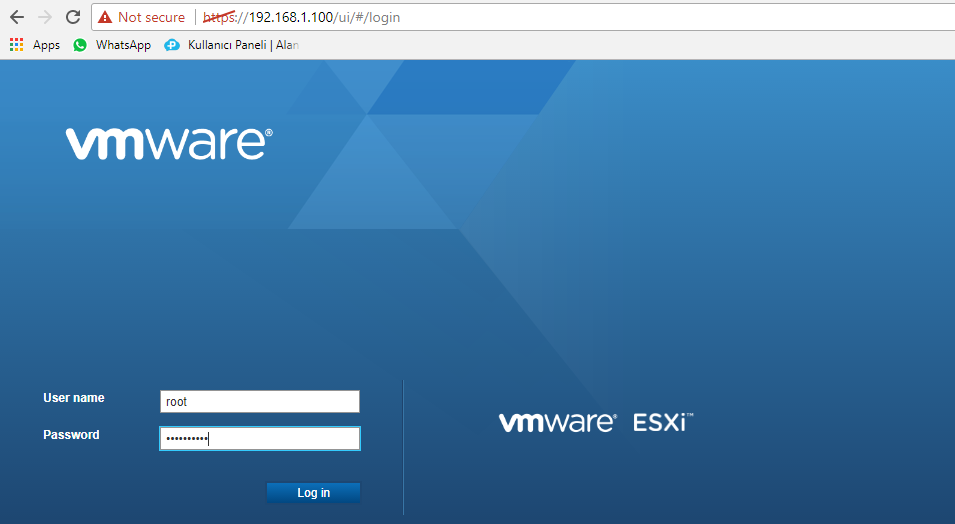Click the Password label
Image resolution: width=955 pixels, height=524 pixels.
(71, 435)
